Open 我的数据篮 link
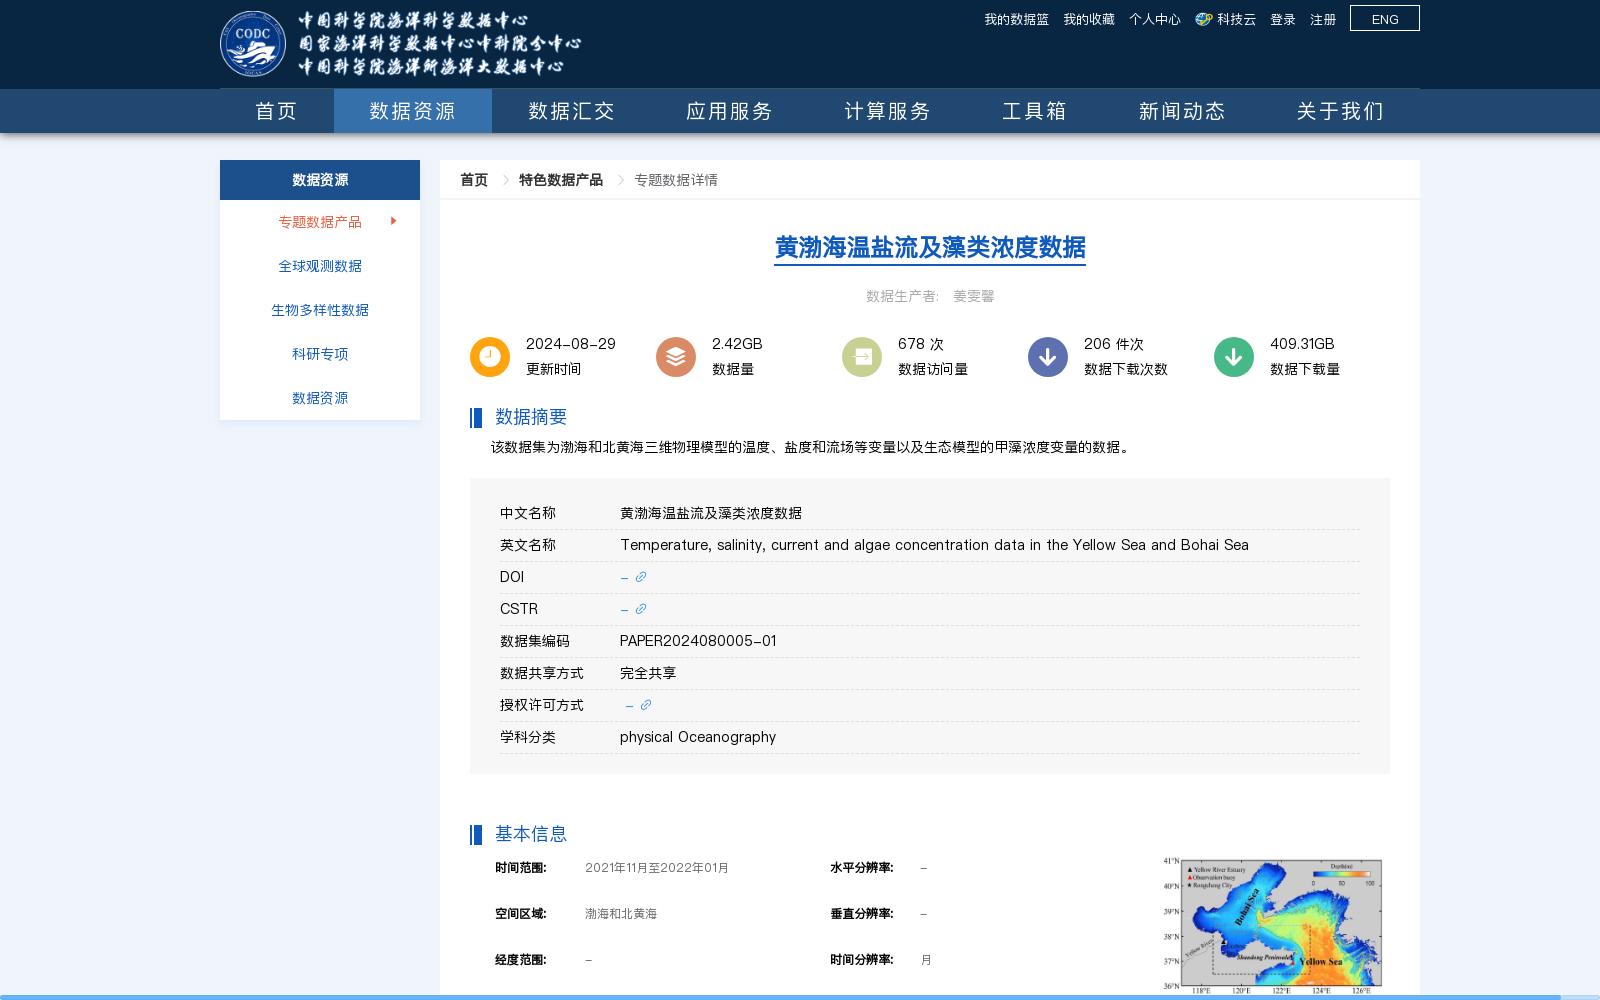The image size is (1600, 1000). [x=1016, y=20]
